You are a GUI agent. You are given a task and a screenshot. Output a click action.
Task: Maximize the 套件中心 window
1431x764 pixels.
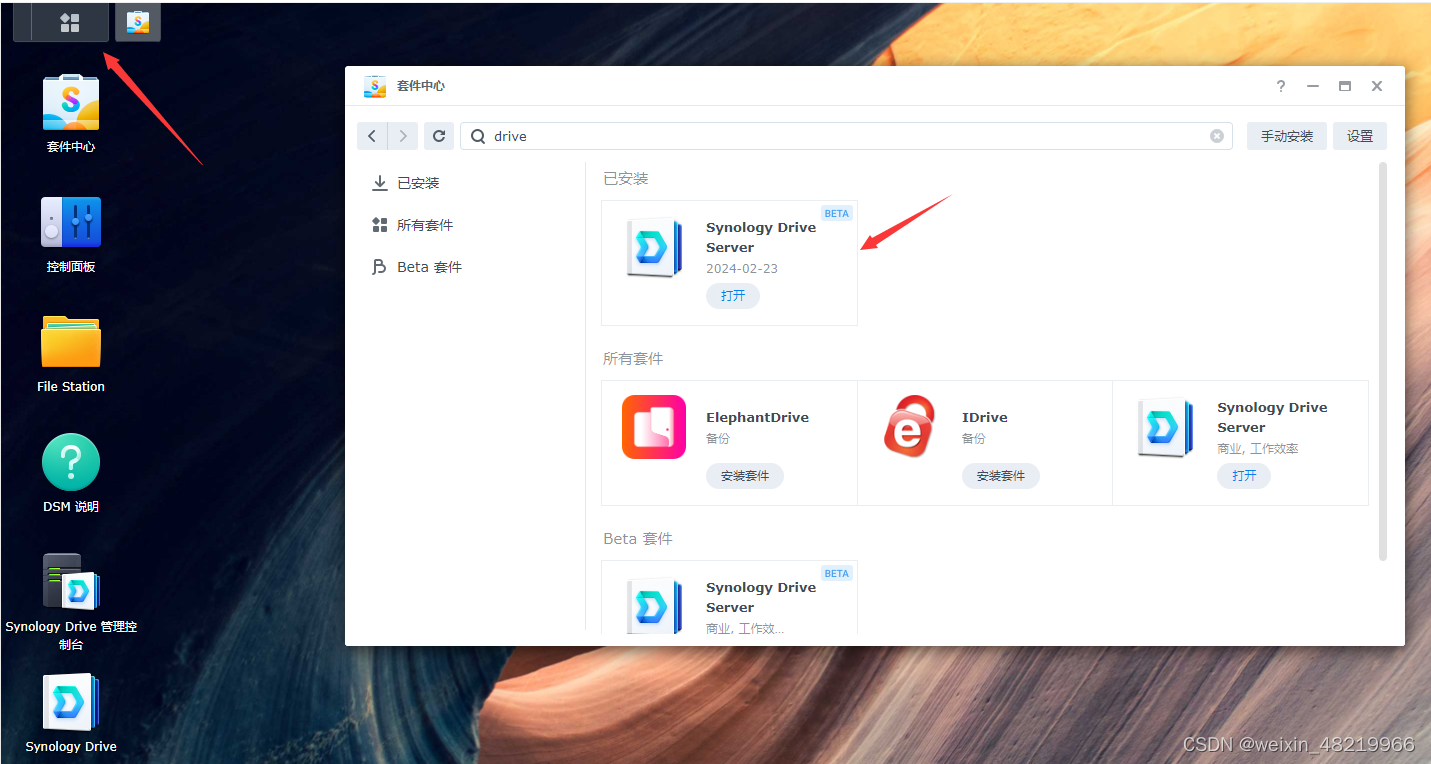[x=1345, y=86]
